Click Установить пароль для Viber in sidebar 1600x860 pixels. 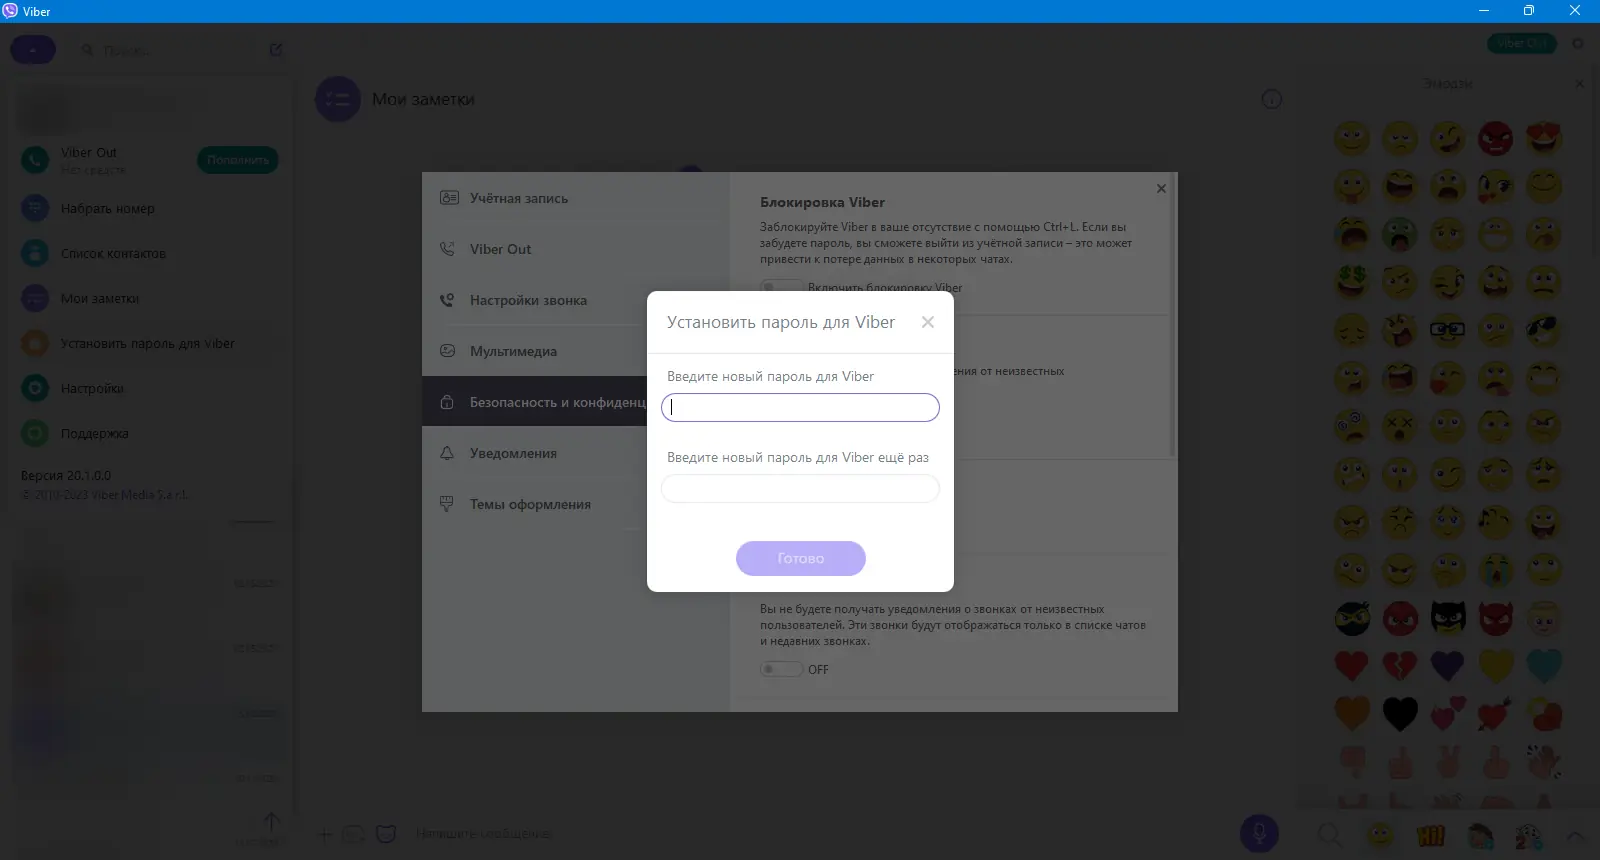point(147,343)
